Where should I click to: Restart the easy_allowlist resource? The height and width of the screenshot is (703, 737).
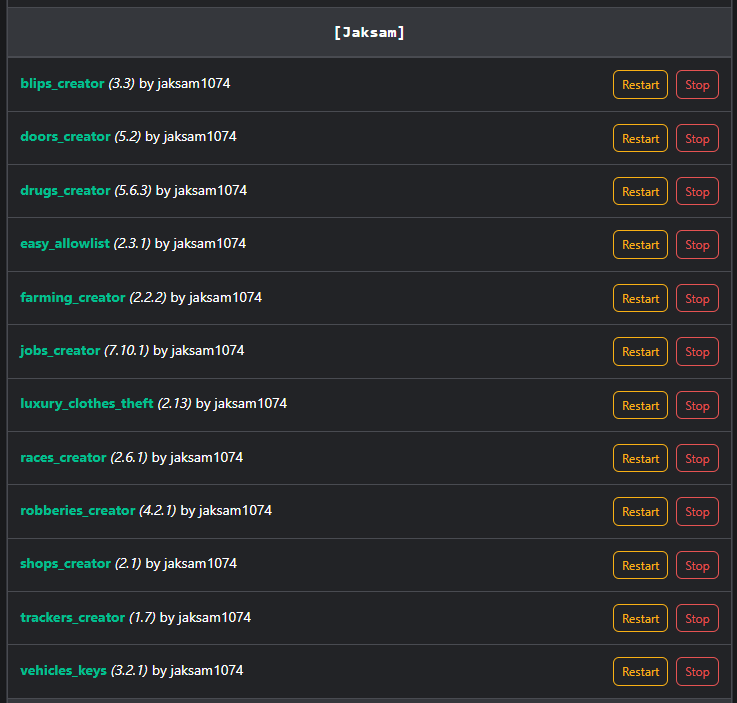tap(640, 245)
